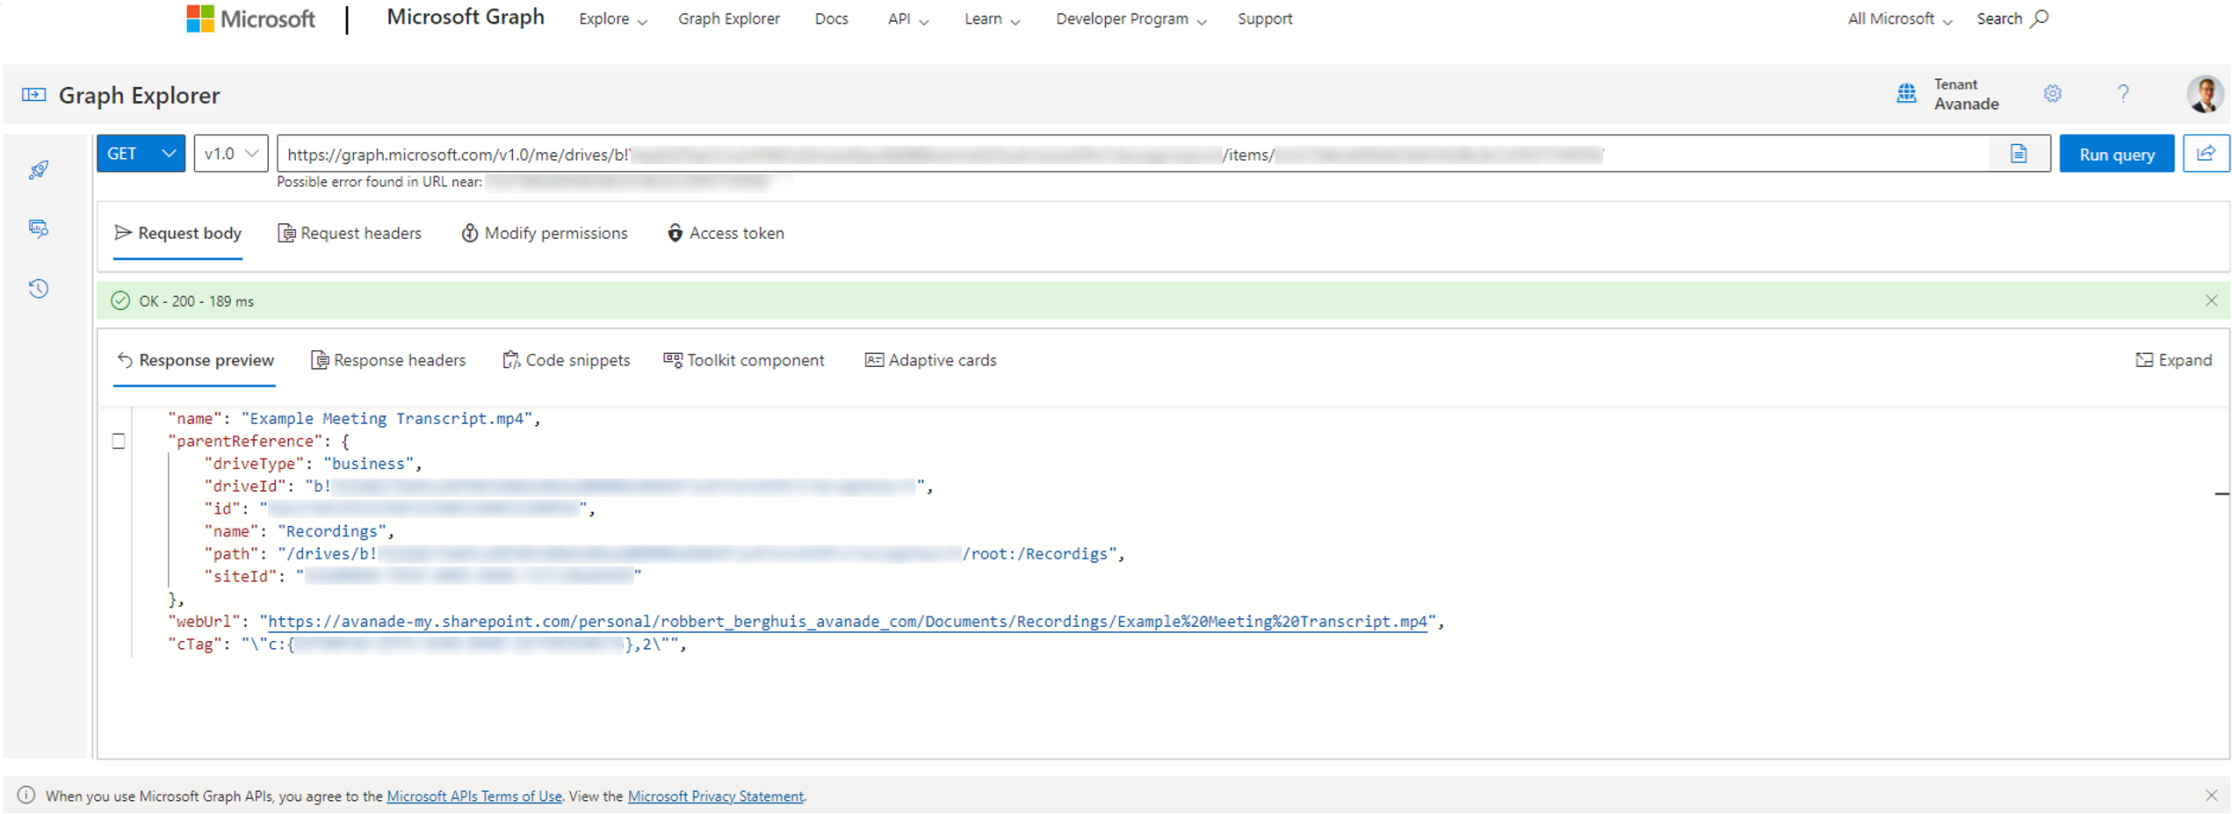Viewport: 2232px width, 814px height.
Task: Click the Graph Explorer header icon
Action: [x=34, y=95]
